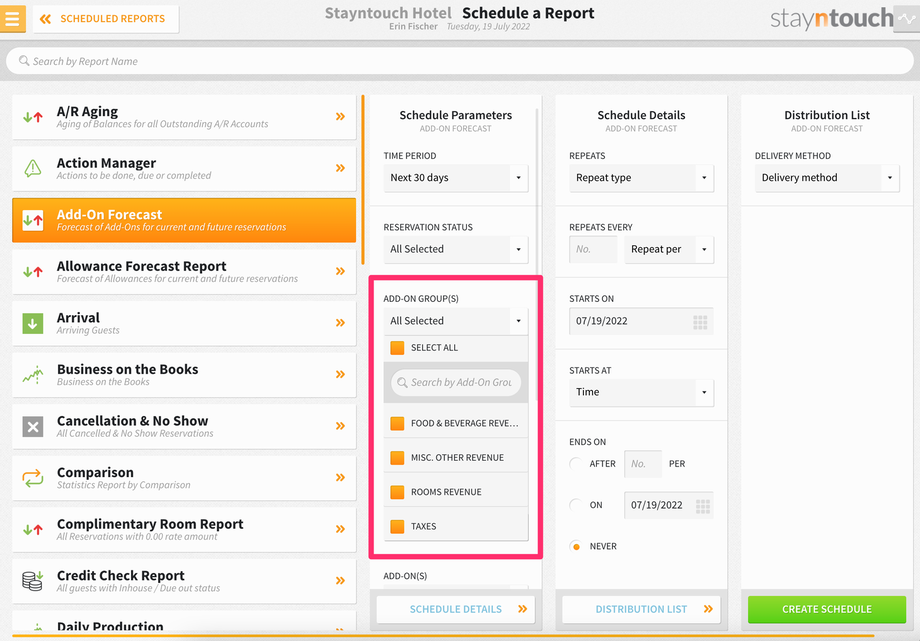Open Business on the Books chevron
The width and height of the screenshot is (920, 641).
[x=340, y=375]
